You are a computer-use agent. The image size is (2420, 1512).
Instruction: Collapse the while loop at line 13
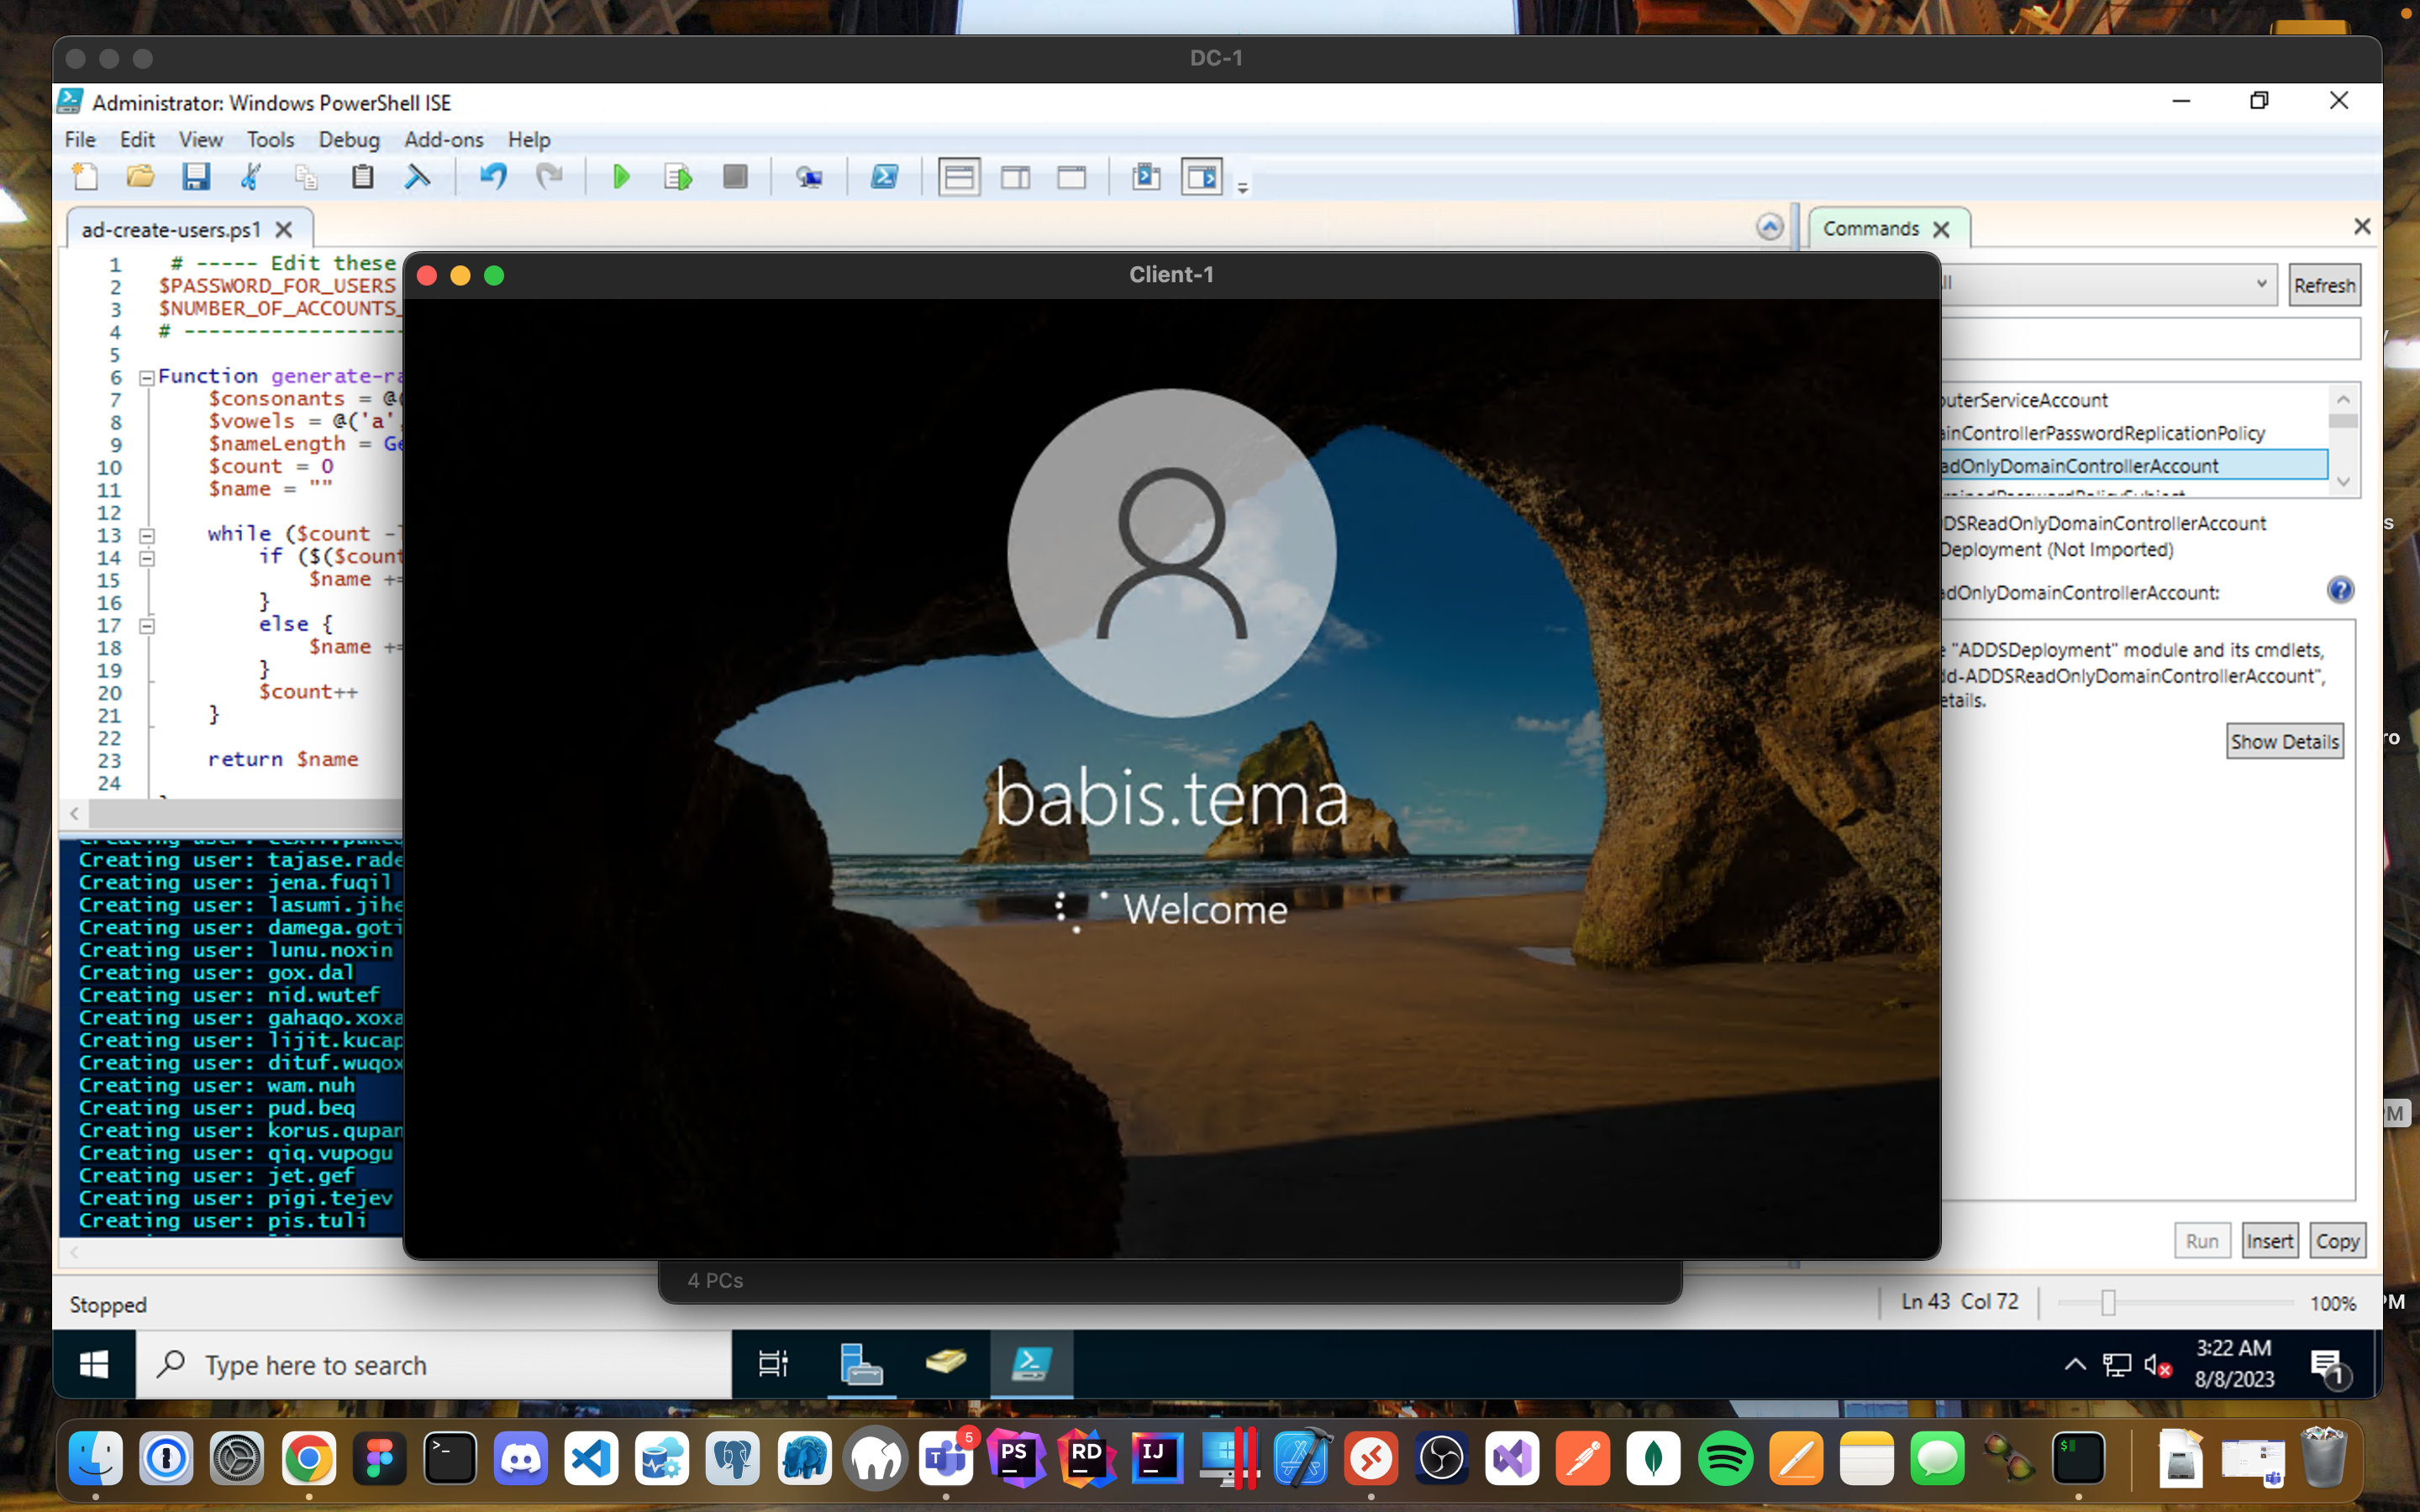tap(147, 536)
